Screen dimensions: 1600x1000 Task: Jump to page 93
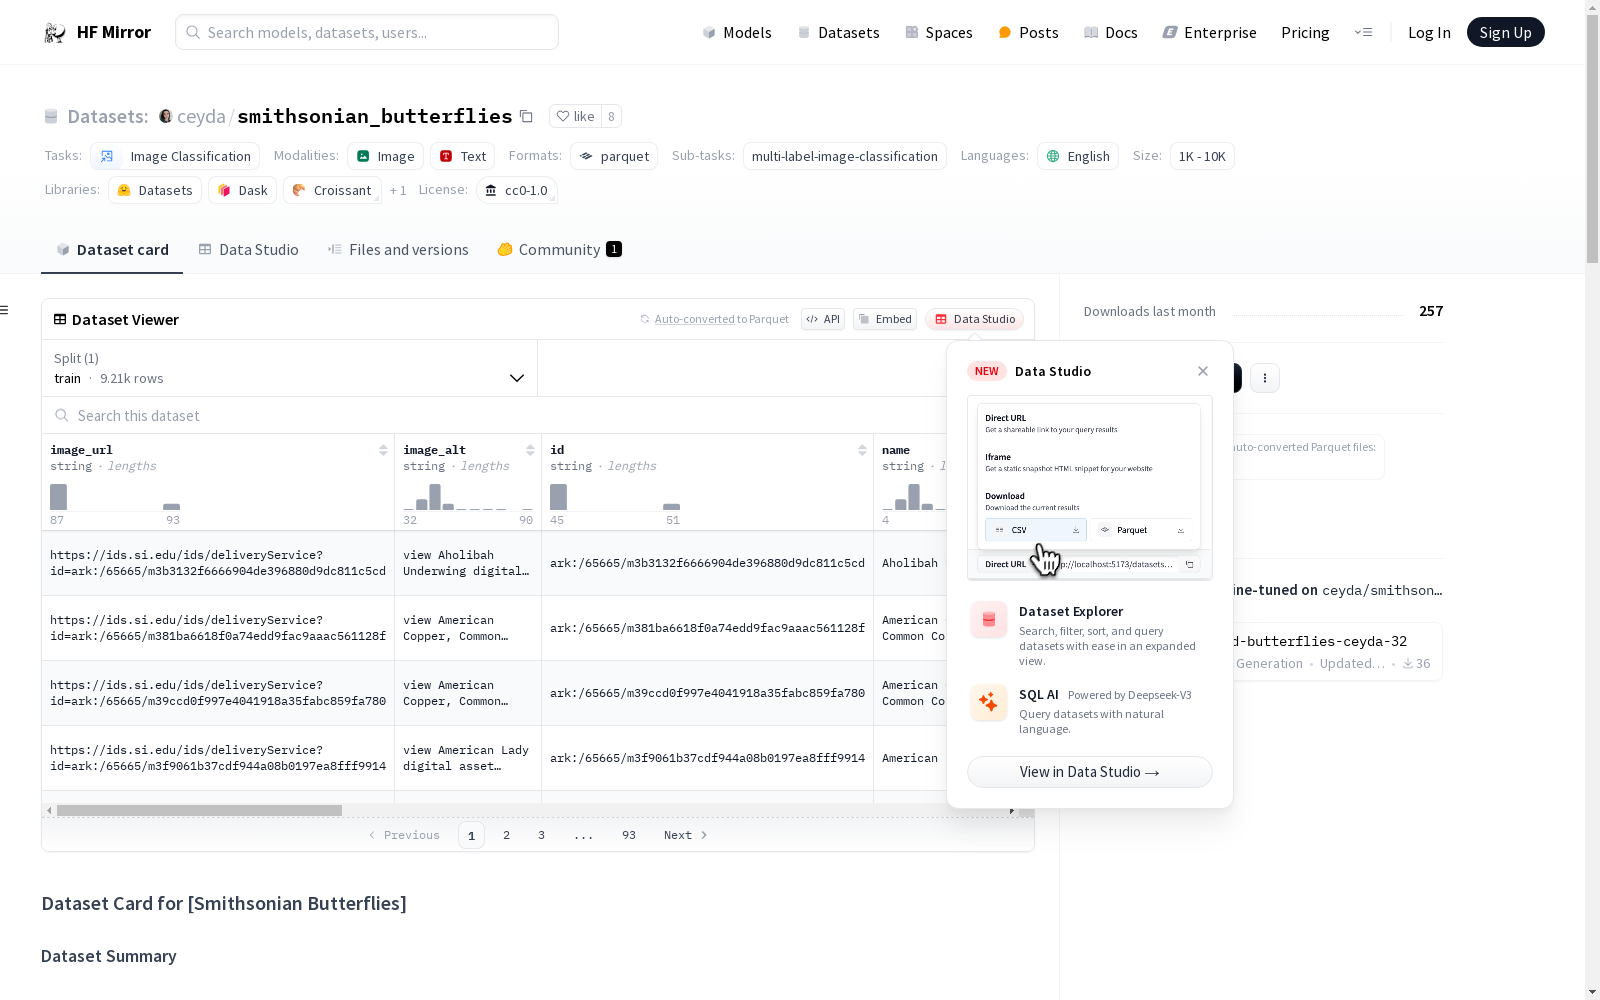coord(629,835)
